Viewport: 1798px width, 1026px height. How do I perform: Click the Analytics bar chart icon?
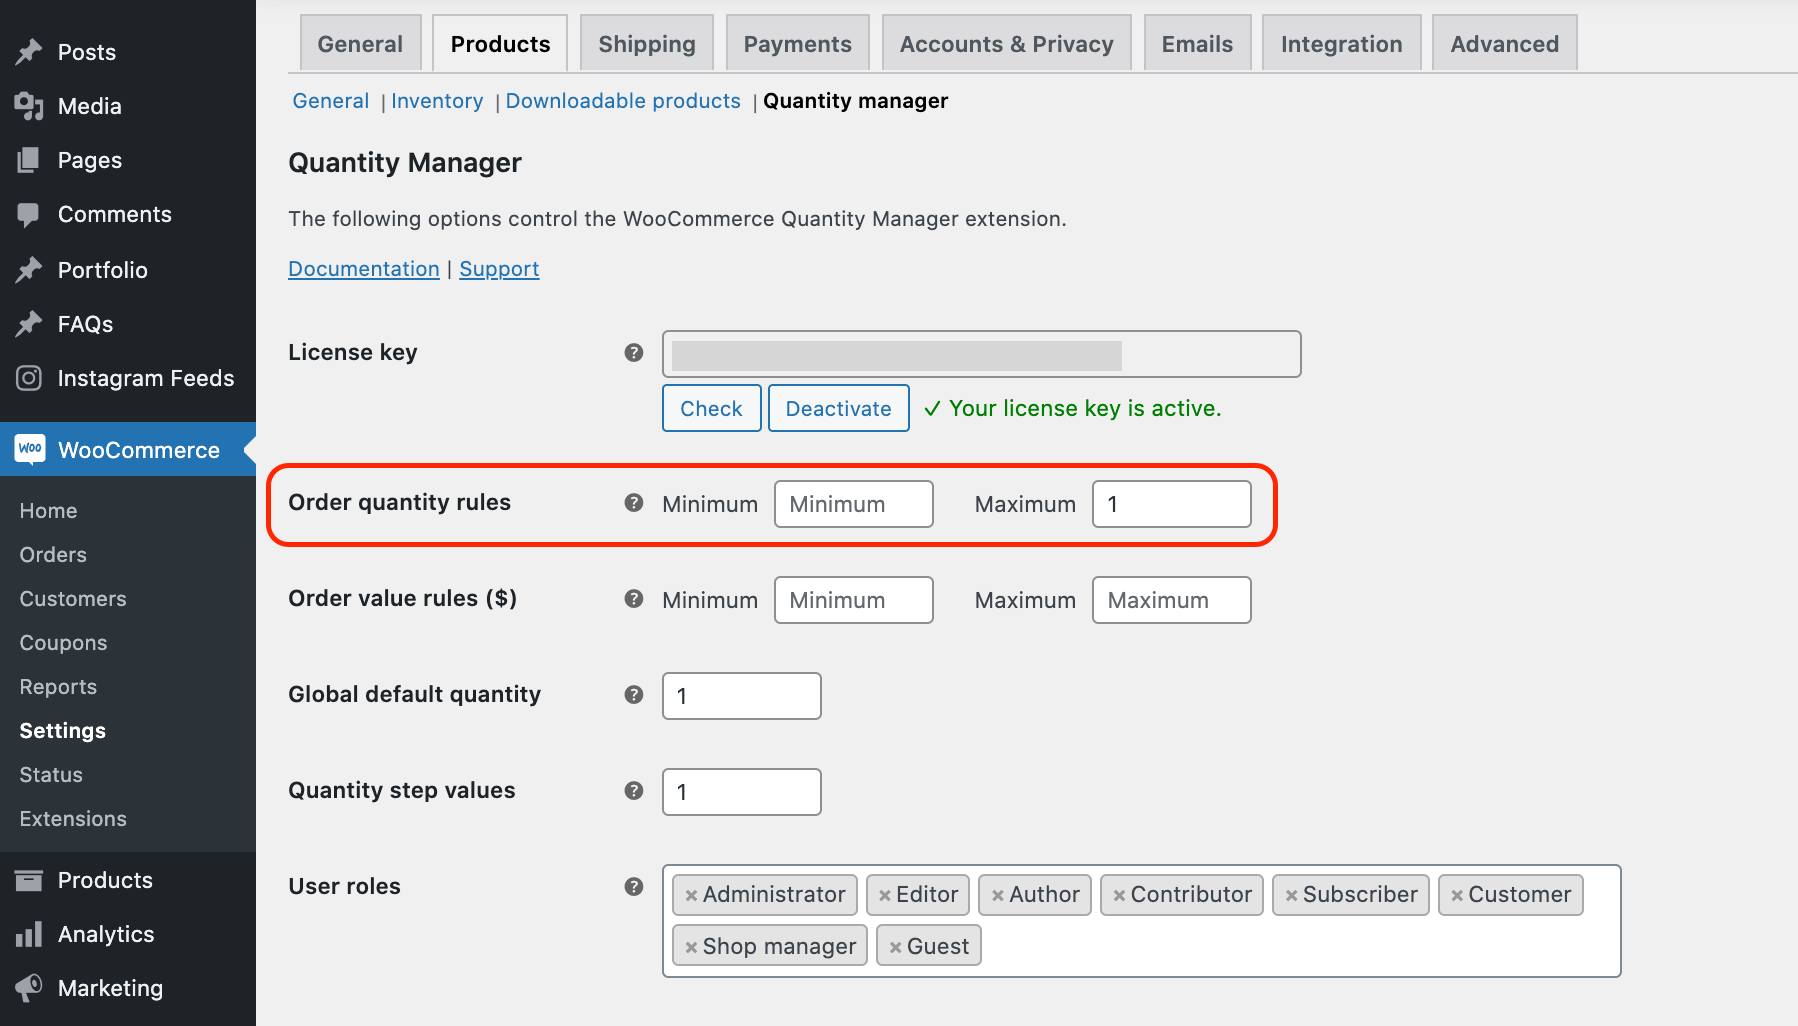coord(29,934)
